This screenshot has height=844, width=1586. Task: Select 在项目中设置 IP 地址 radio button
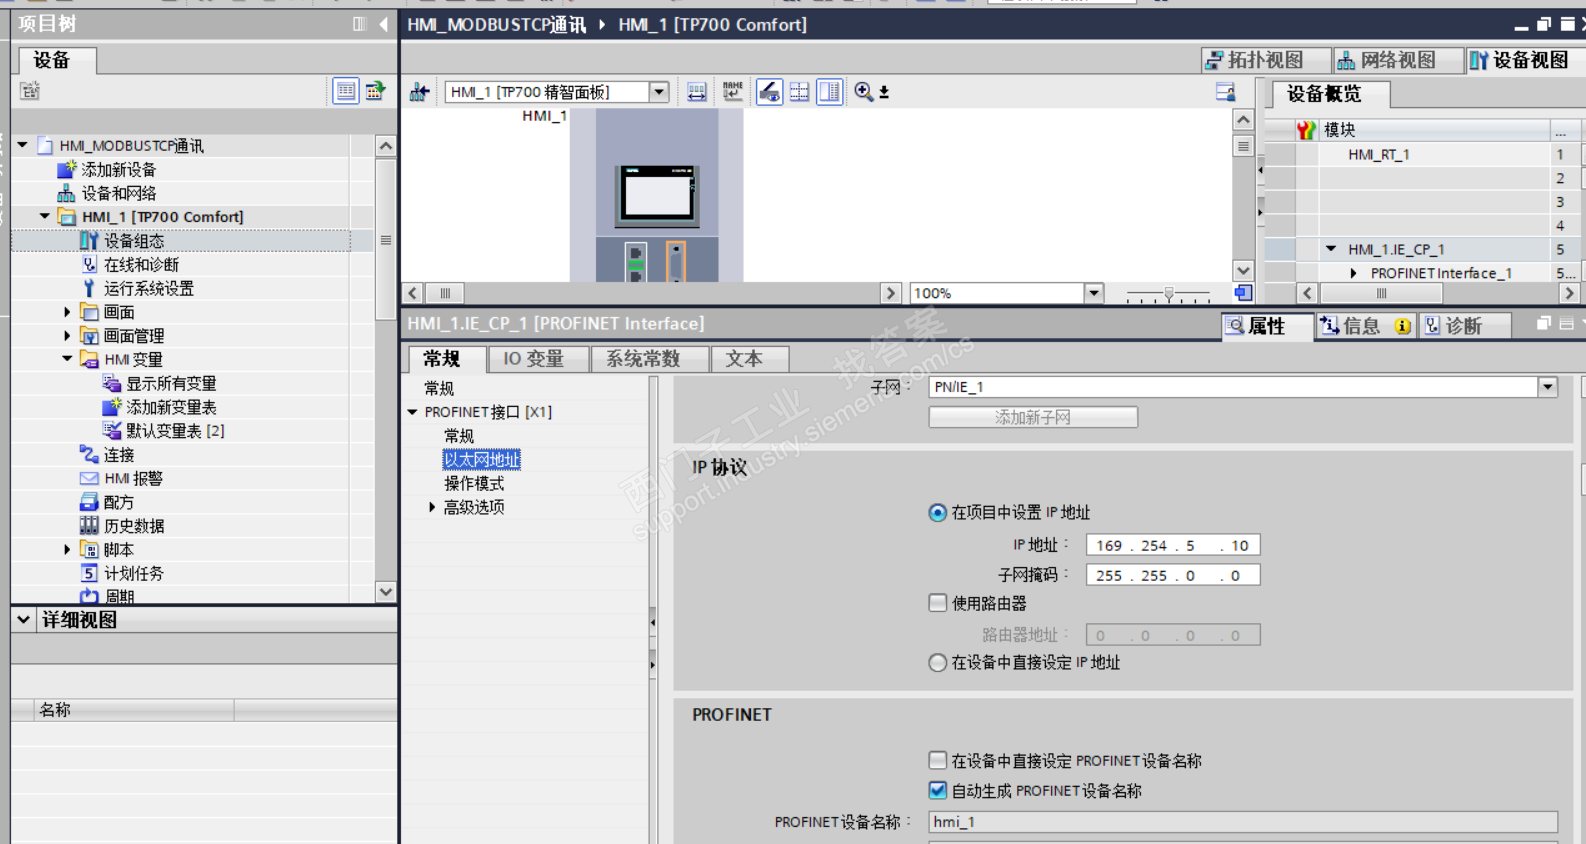(x=937, y=513)
